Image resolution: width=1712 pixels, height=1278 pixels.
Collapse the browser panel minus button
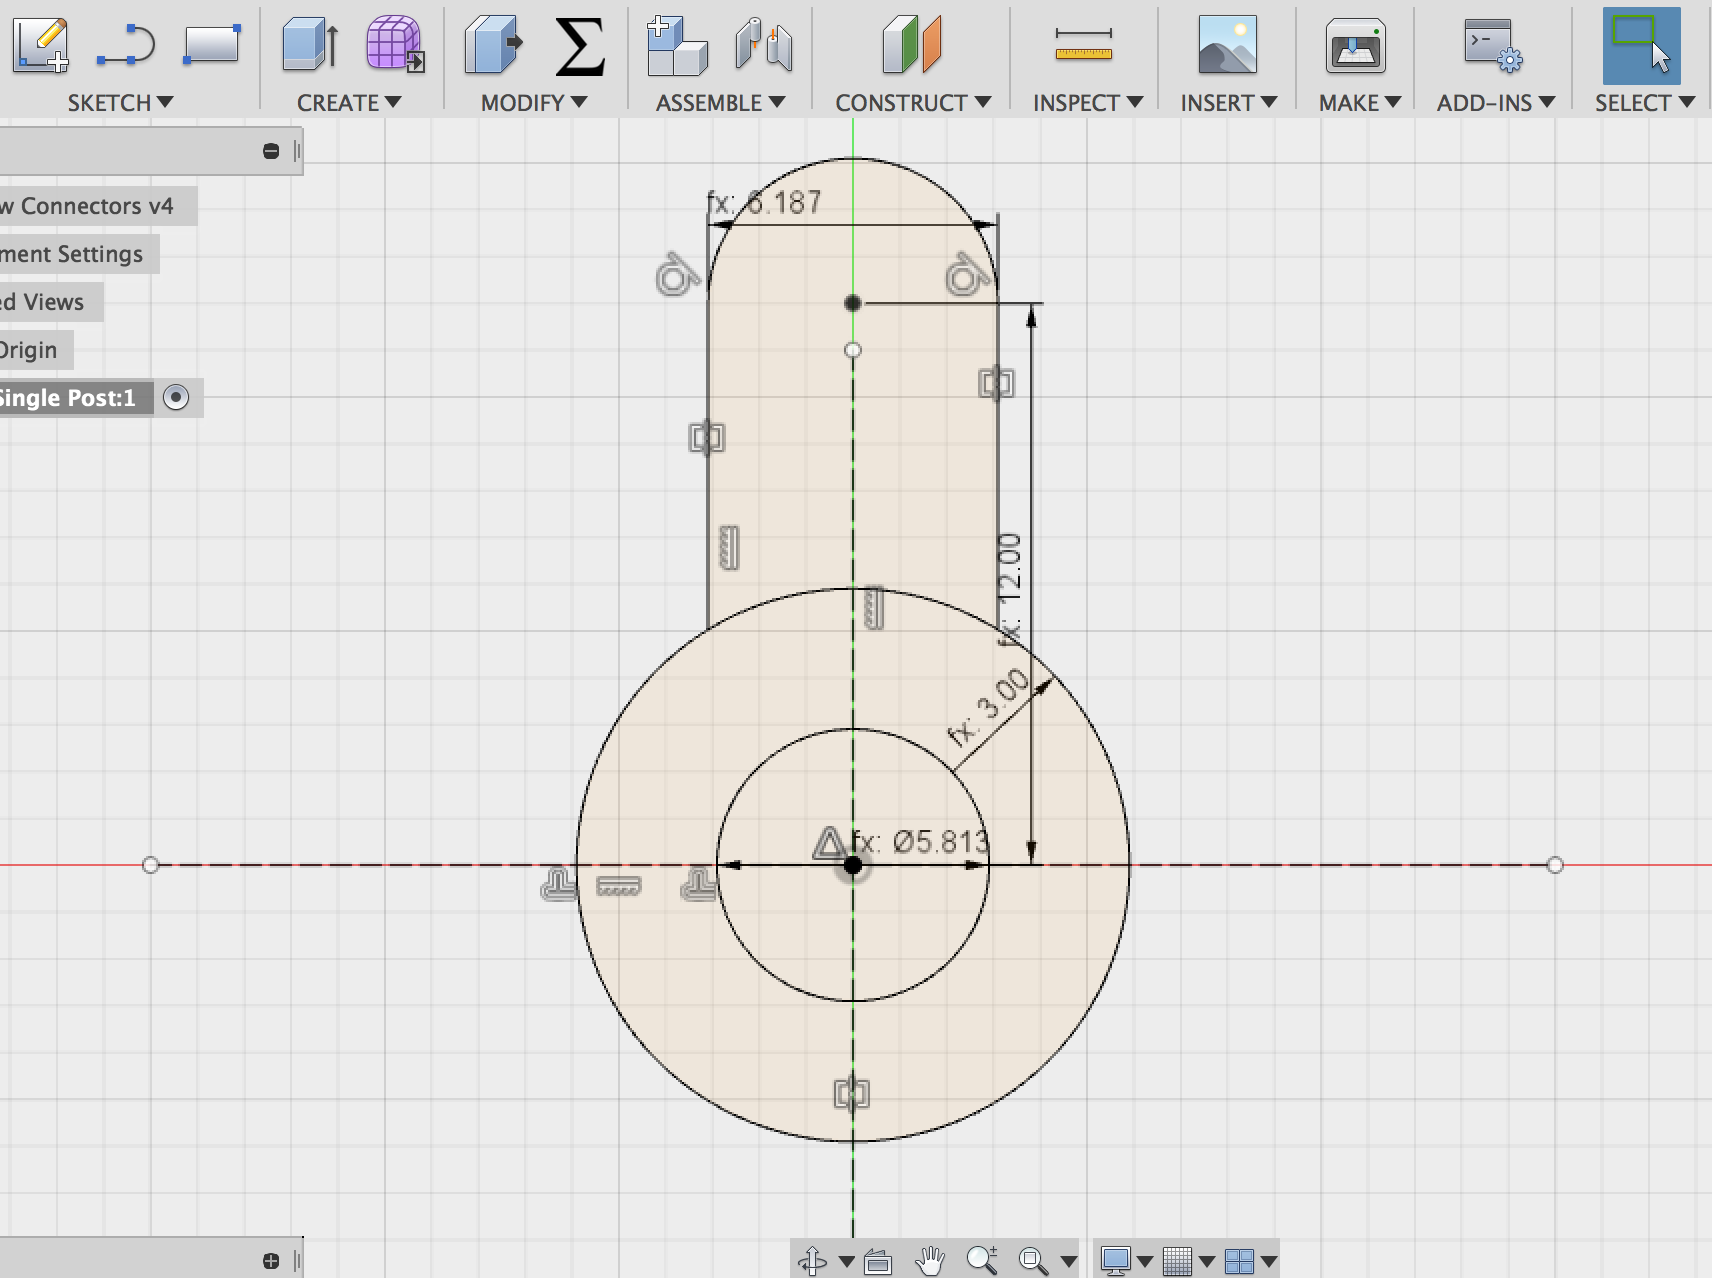(x=271, y=151)
